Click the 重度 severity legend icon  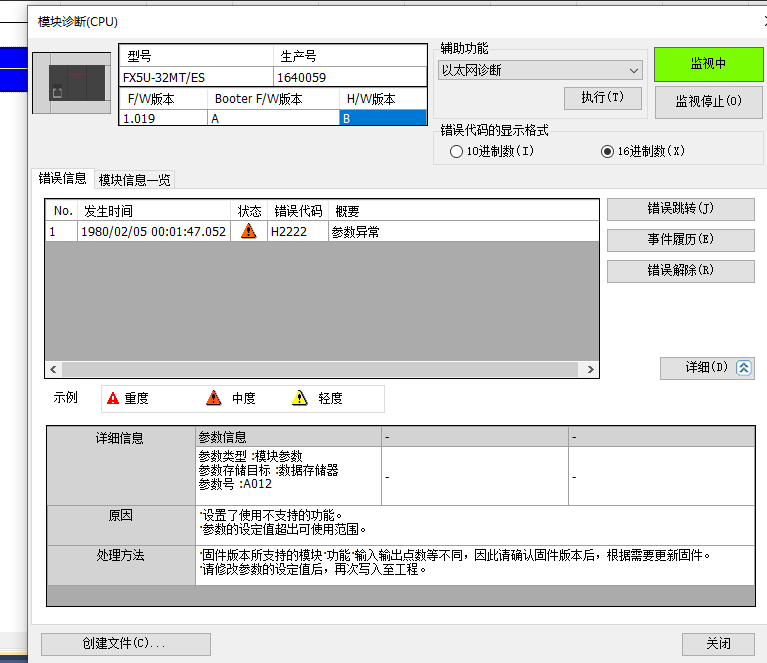point(113,398)
